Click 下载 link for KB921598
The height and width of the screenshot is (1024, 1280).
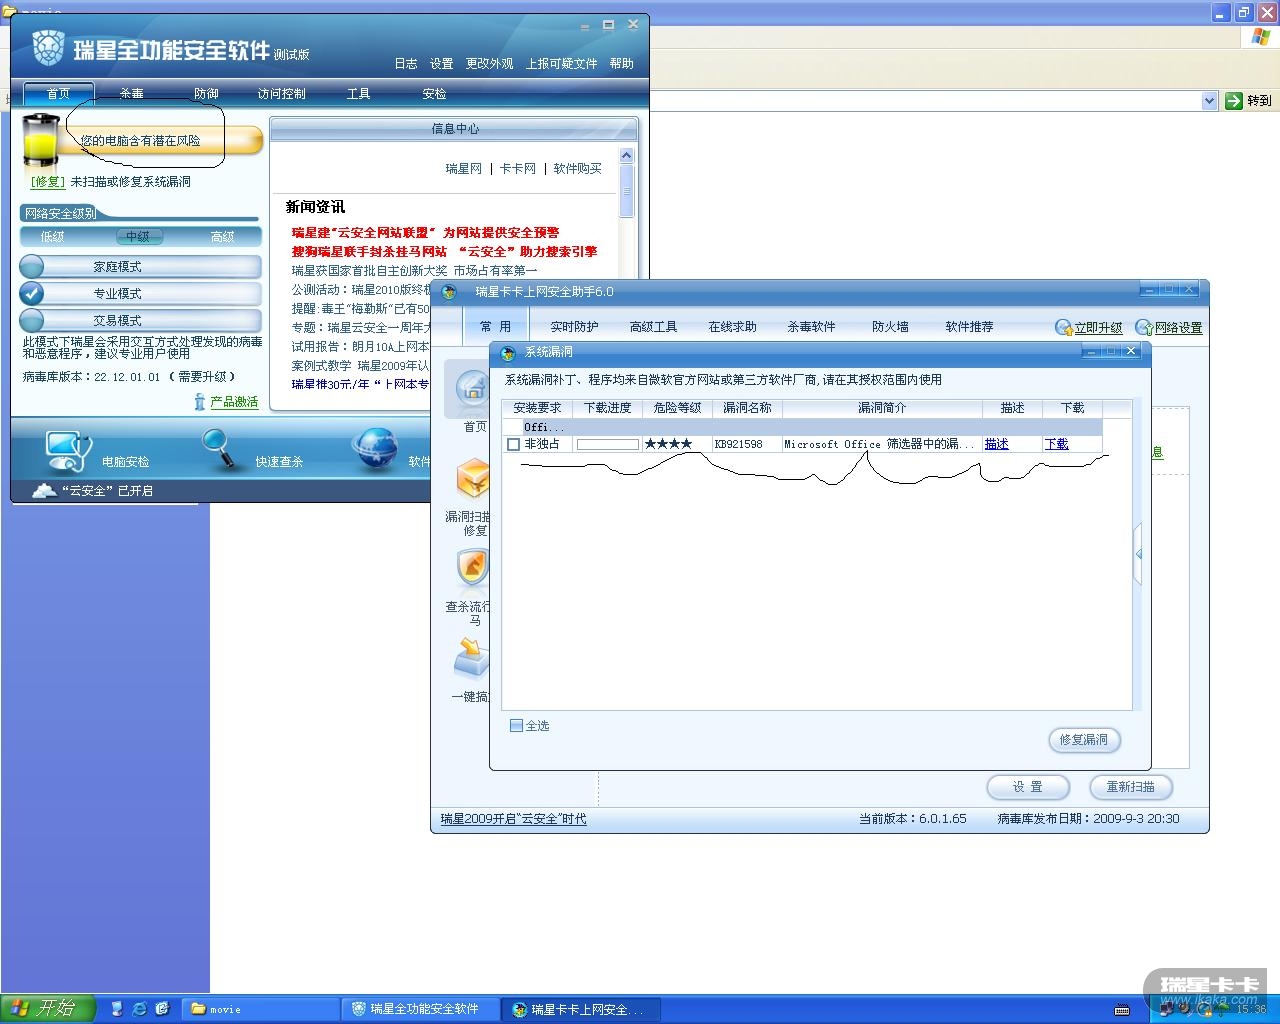click(x=1056, y=444)
